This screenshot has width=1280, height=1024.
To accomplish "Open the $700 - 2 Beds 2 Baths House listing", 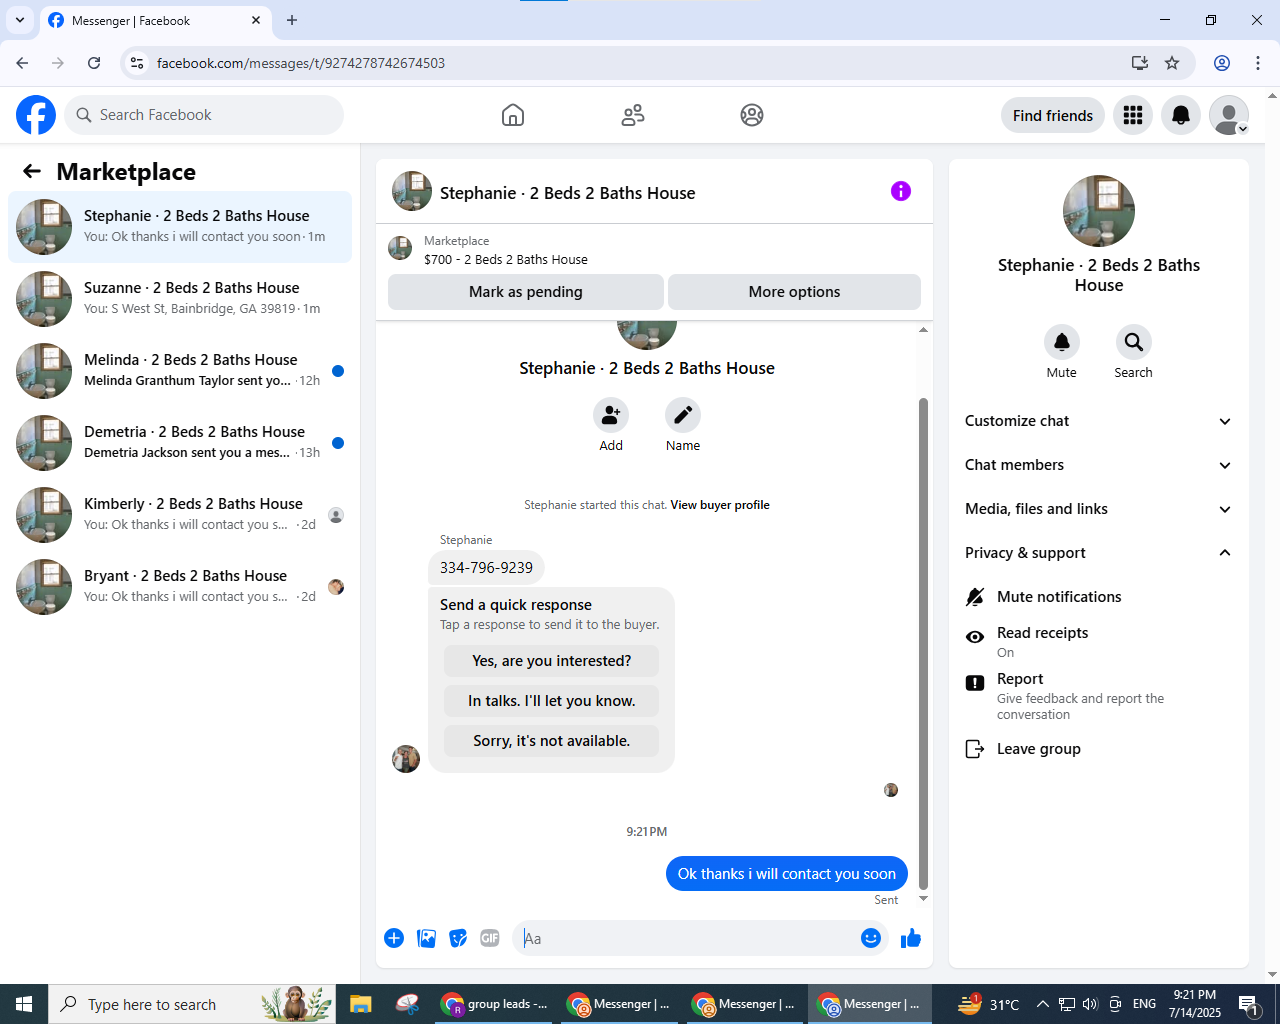I will coord(506,259).
